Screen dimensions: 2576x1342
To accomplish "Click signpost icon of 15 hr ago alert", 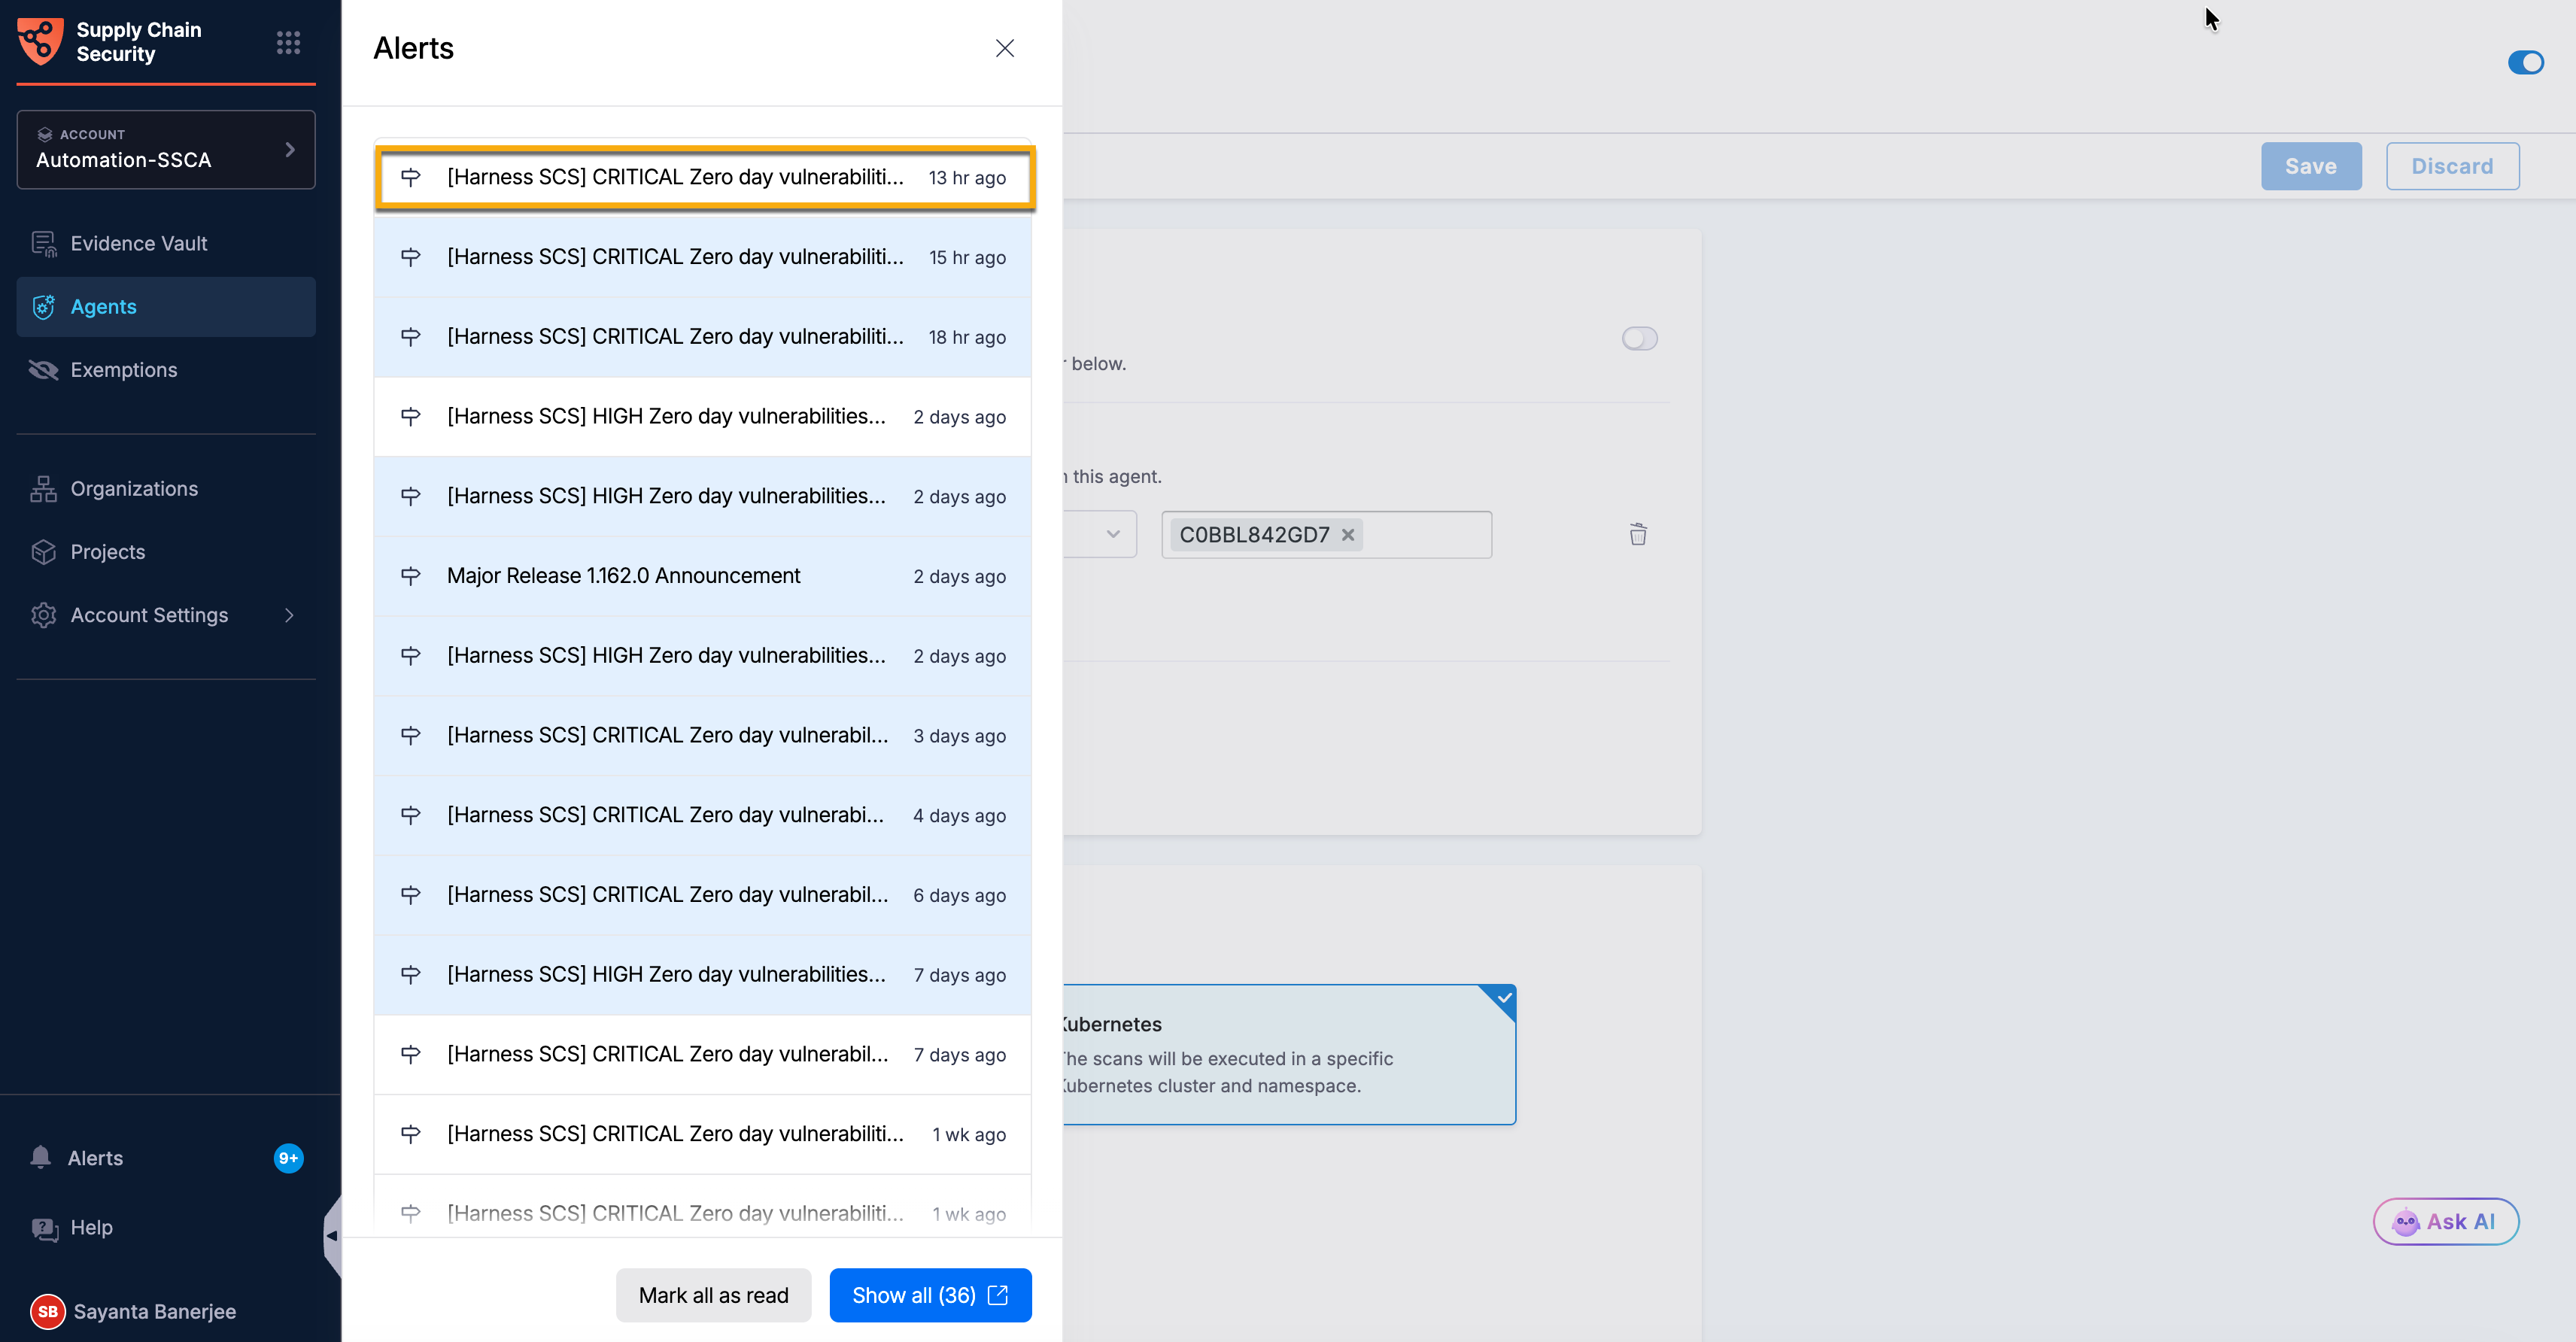I will tap(410, 257).
